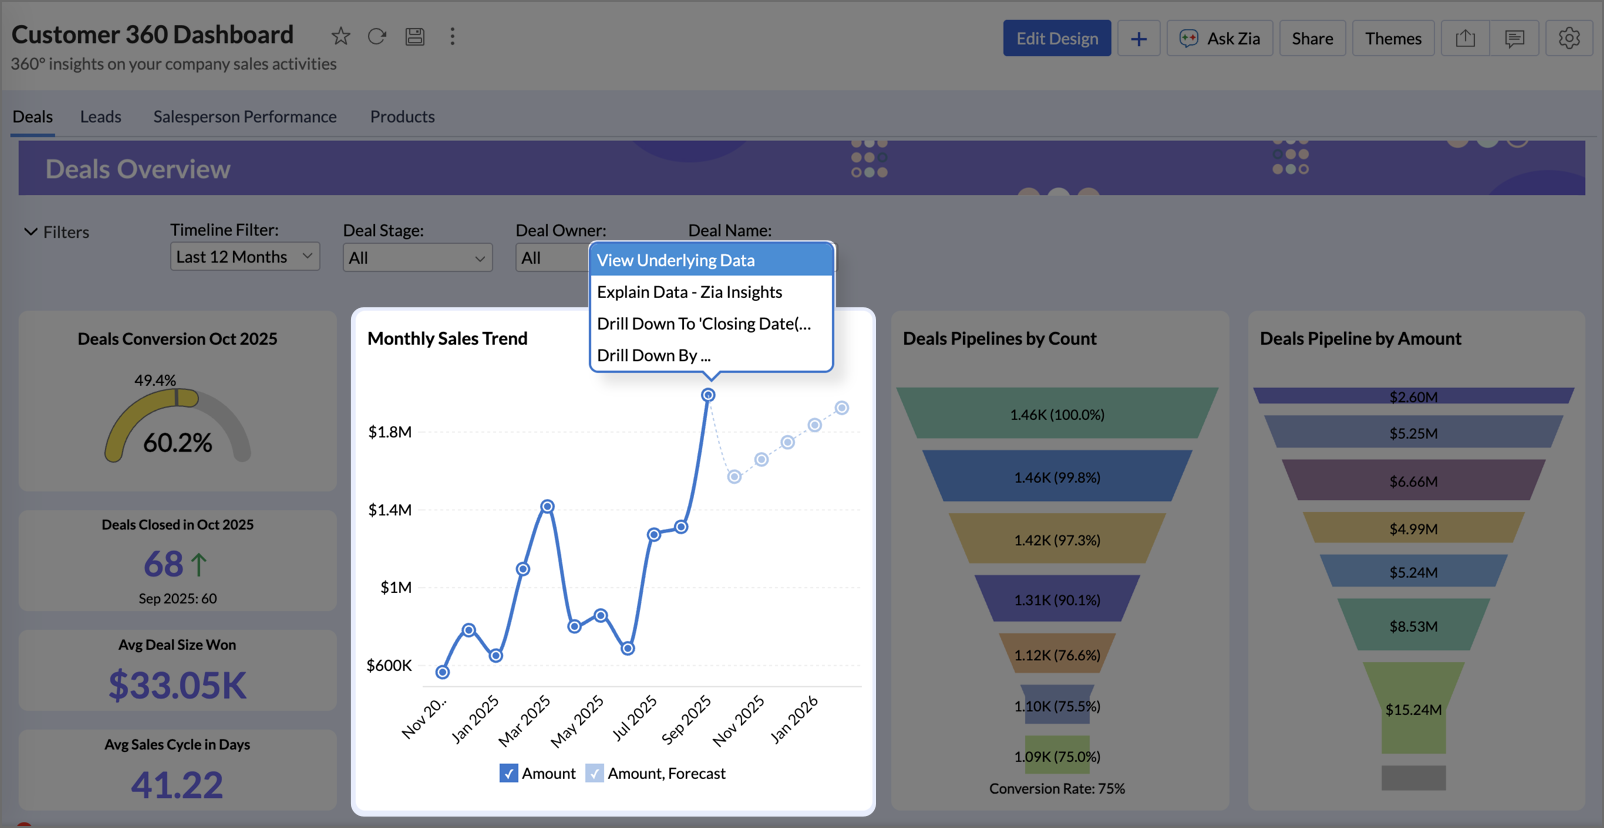Click the export upload icon
This screenshot has height=828, width=1604.
click(x=1465, y=39)
